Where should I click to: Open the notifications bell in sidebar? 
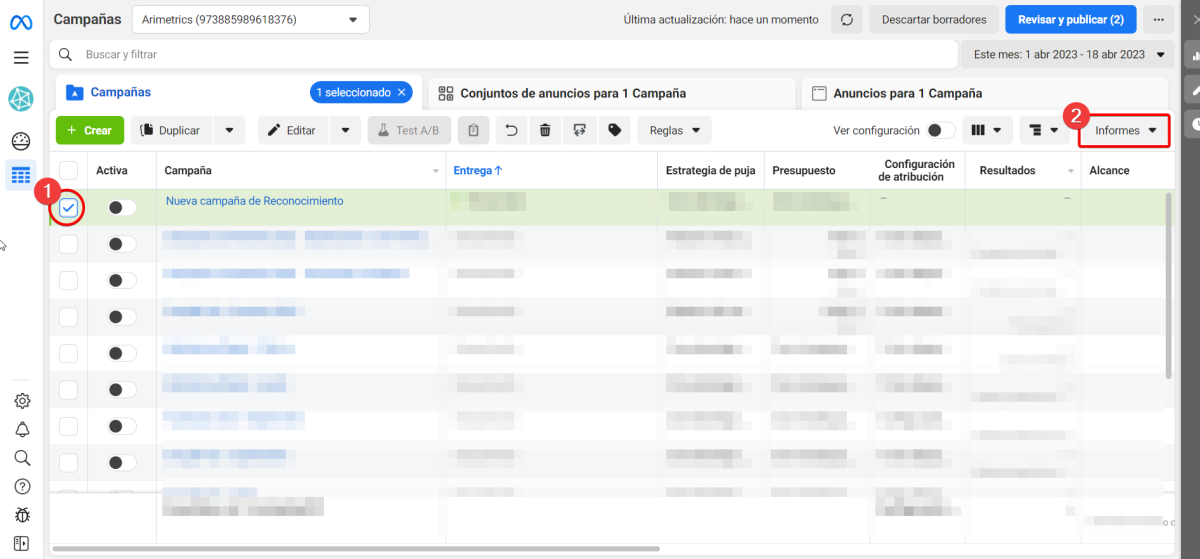(x=22, y=429)
